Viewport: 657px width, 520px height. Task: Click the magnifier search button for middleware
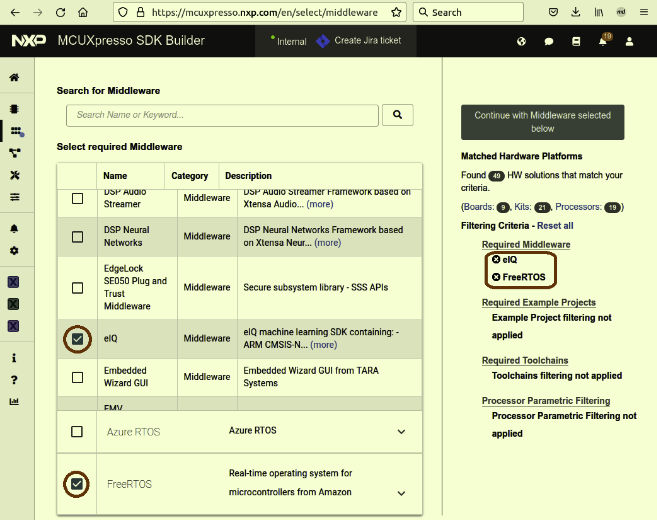click(398, 115)
